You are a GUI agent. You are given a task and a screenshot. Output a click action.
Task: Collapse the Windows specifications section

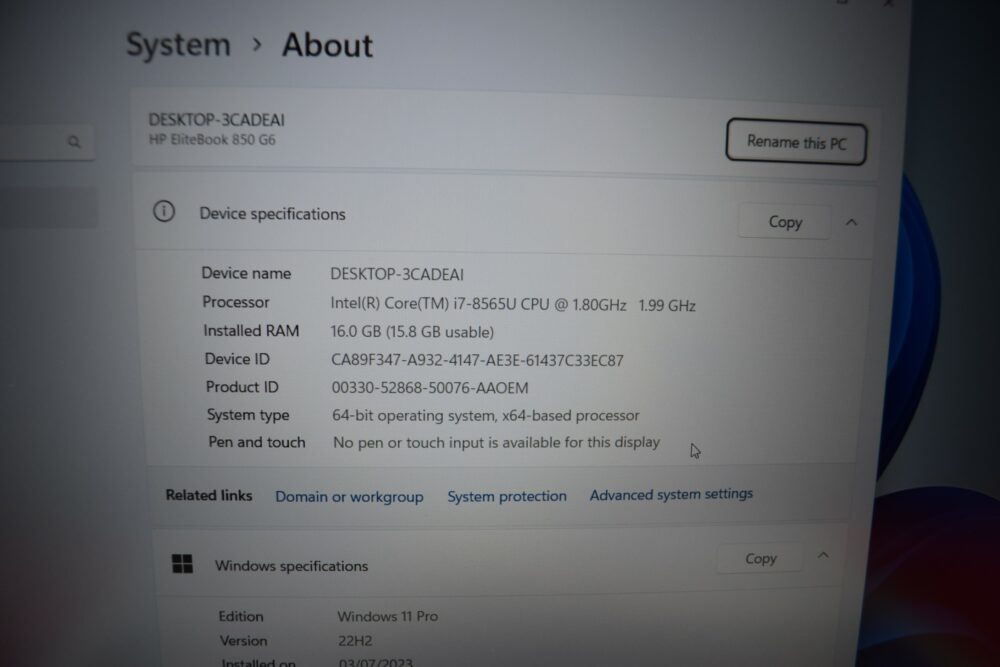pos(823,555)
